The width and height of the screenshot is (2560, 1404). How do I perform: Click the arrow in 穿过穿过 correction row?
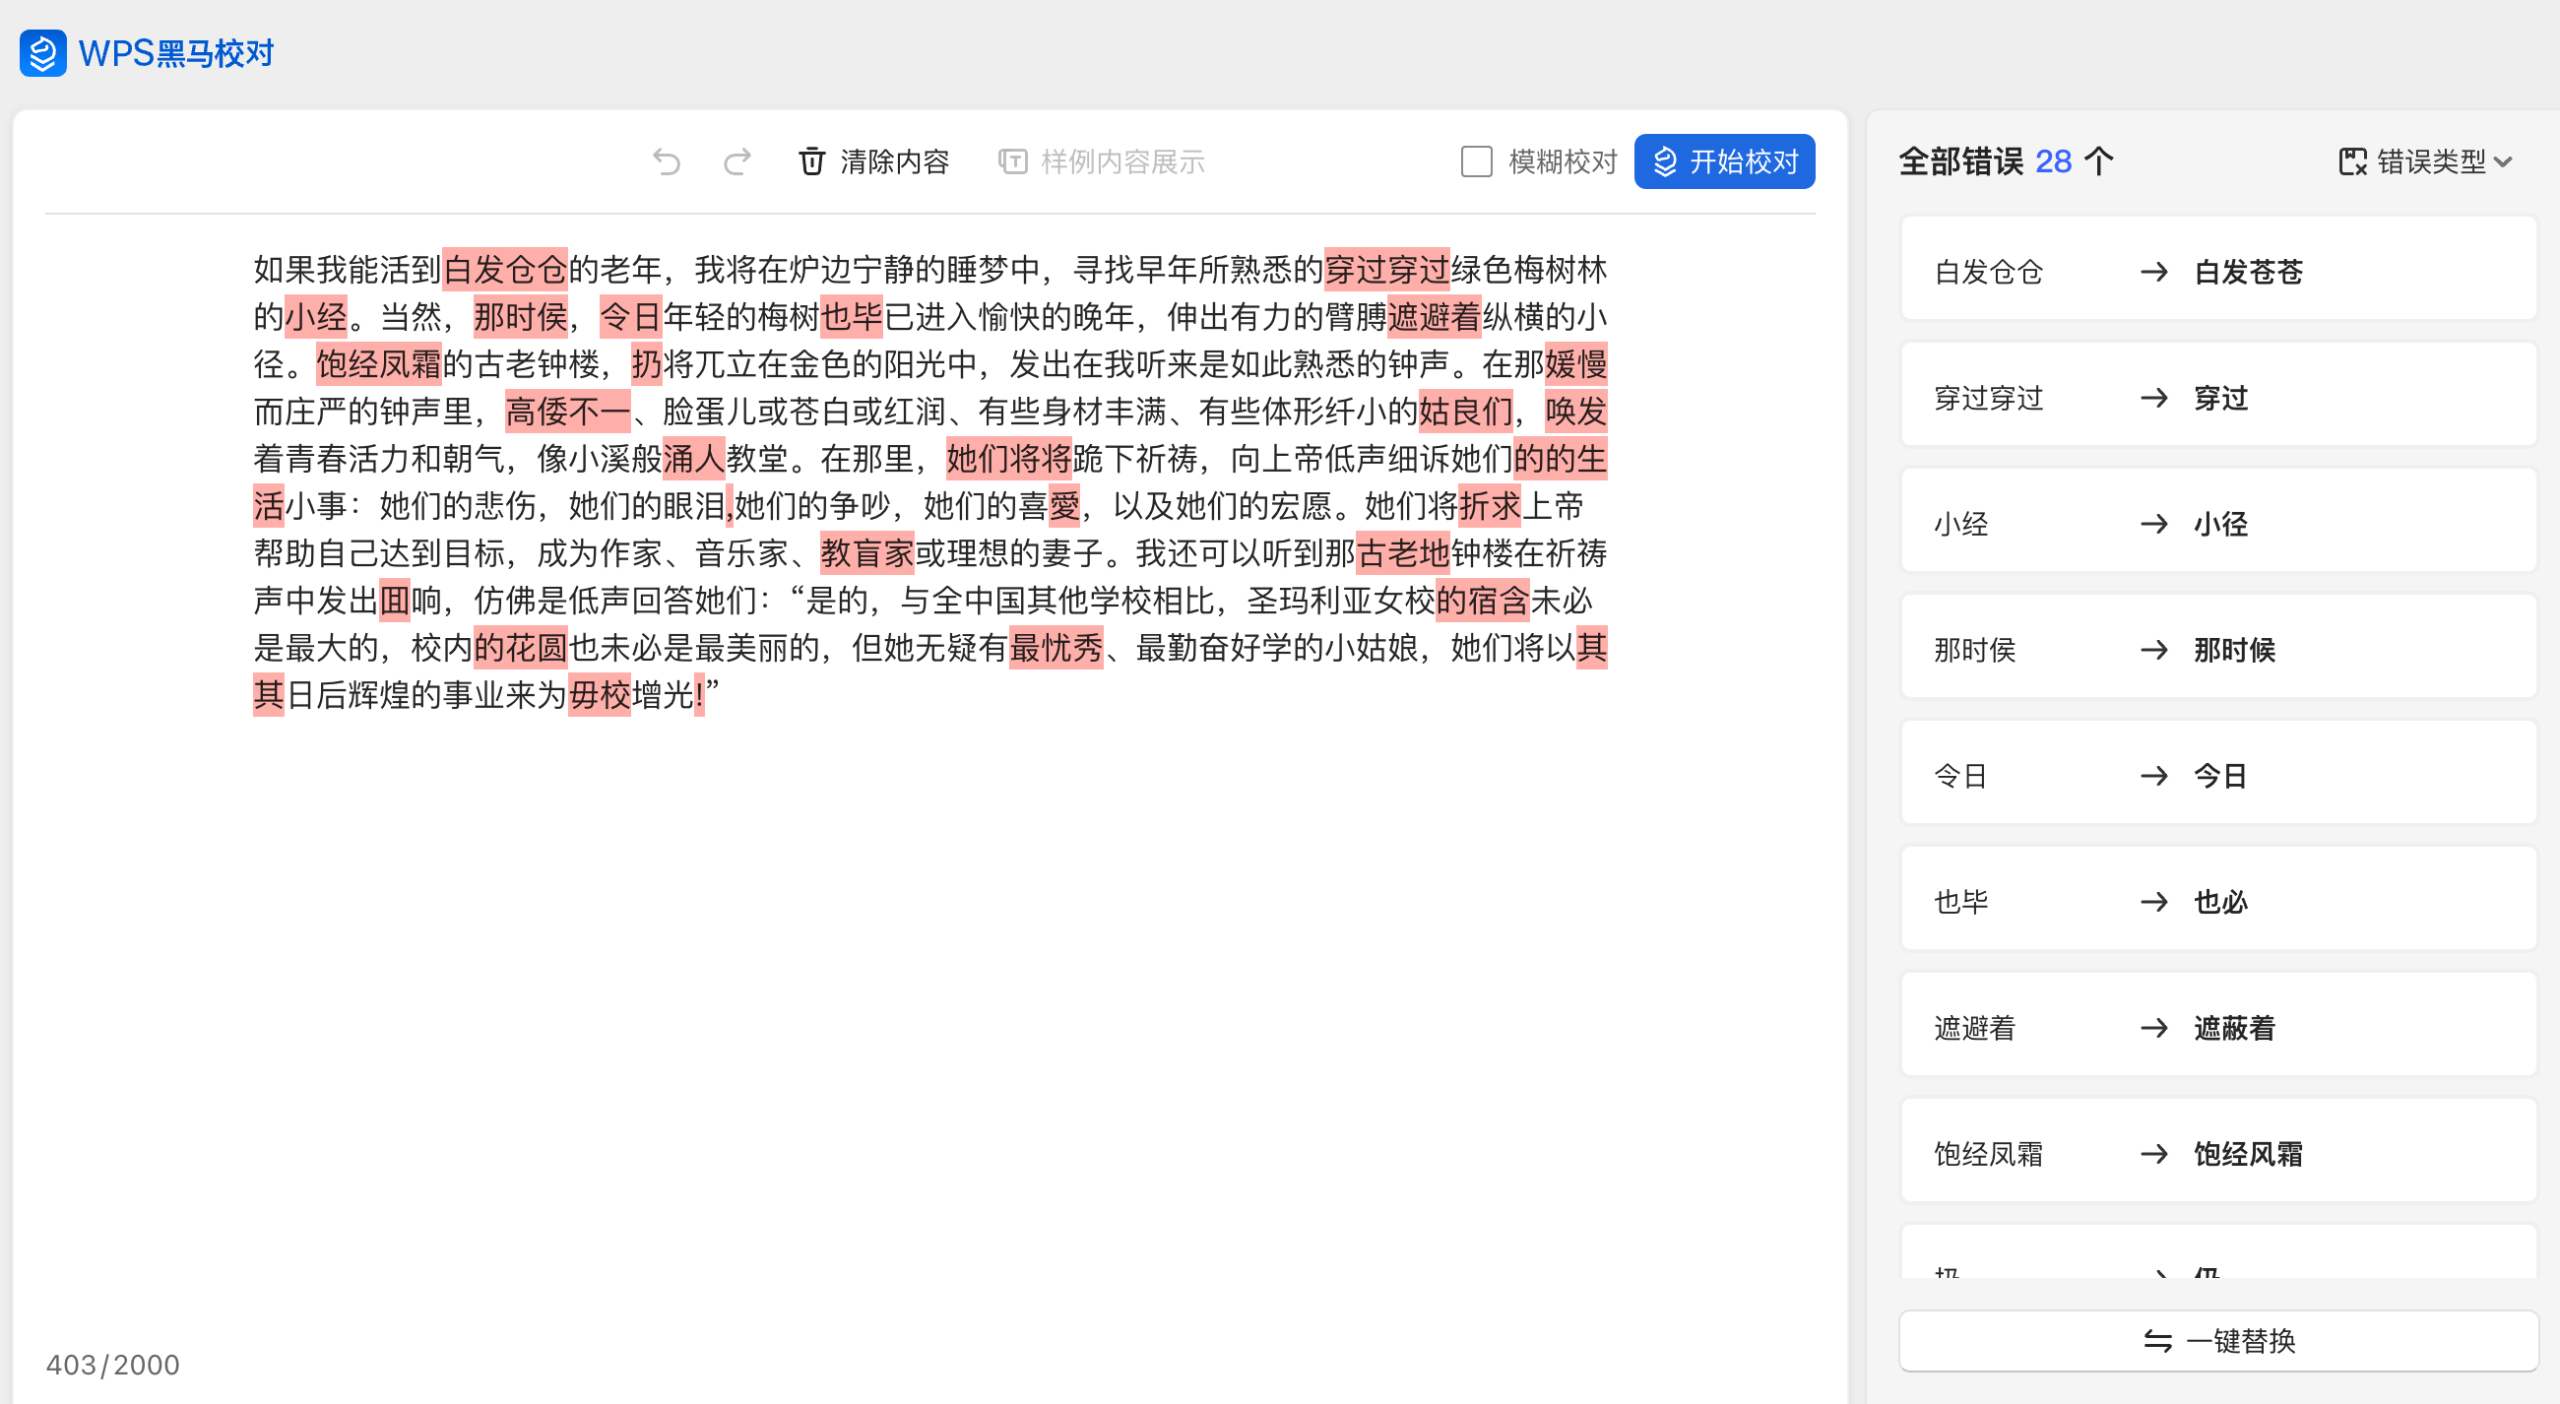click(x=2154, y=398)
